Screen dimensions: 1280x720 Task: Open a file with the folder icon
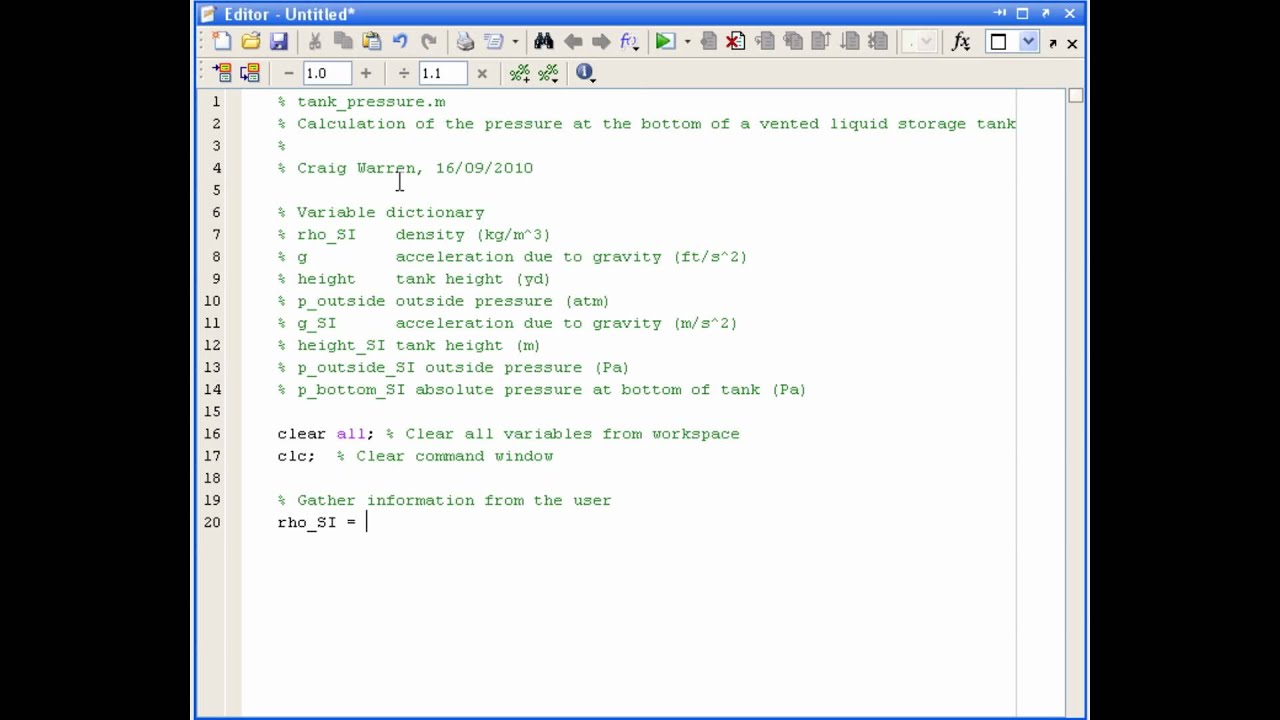coord(250,42)
